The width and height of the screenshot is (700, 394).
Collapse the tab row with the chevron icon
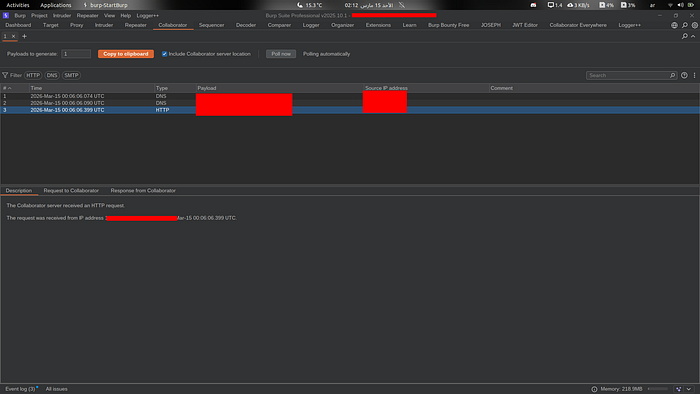coord(693,36)
